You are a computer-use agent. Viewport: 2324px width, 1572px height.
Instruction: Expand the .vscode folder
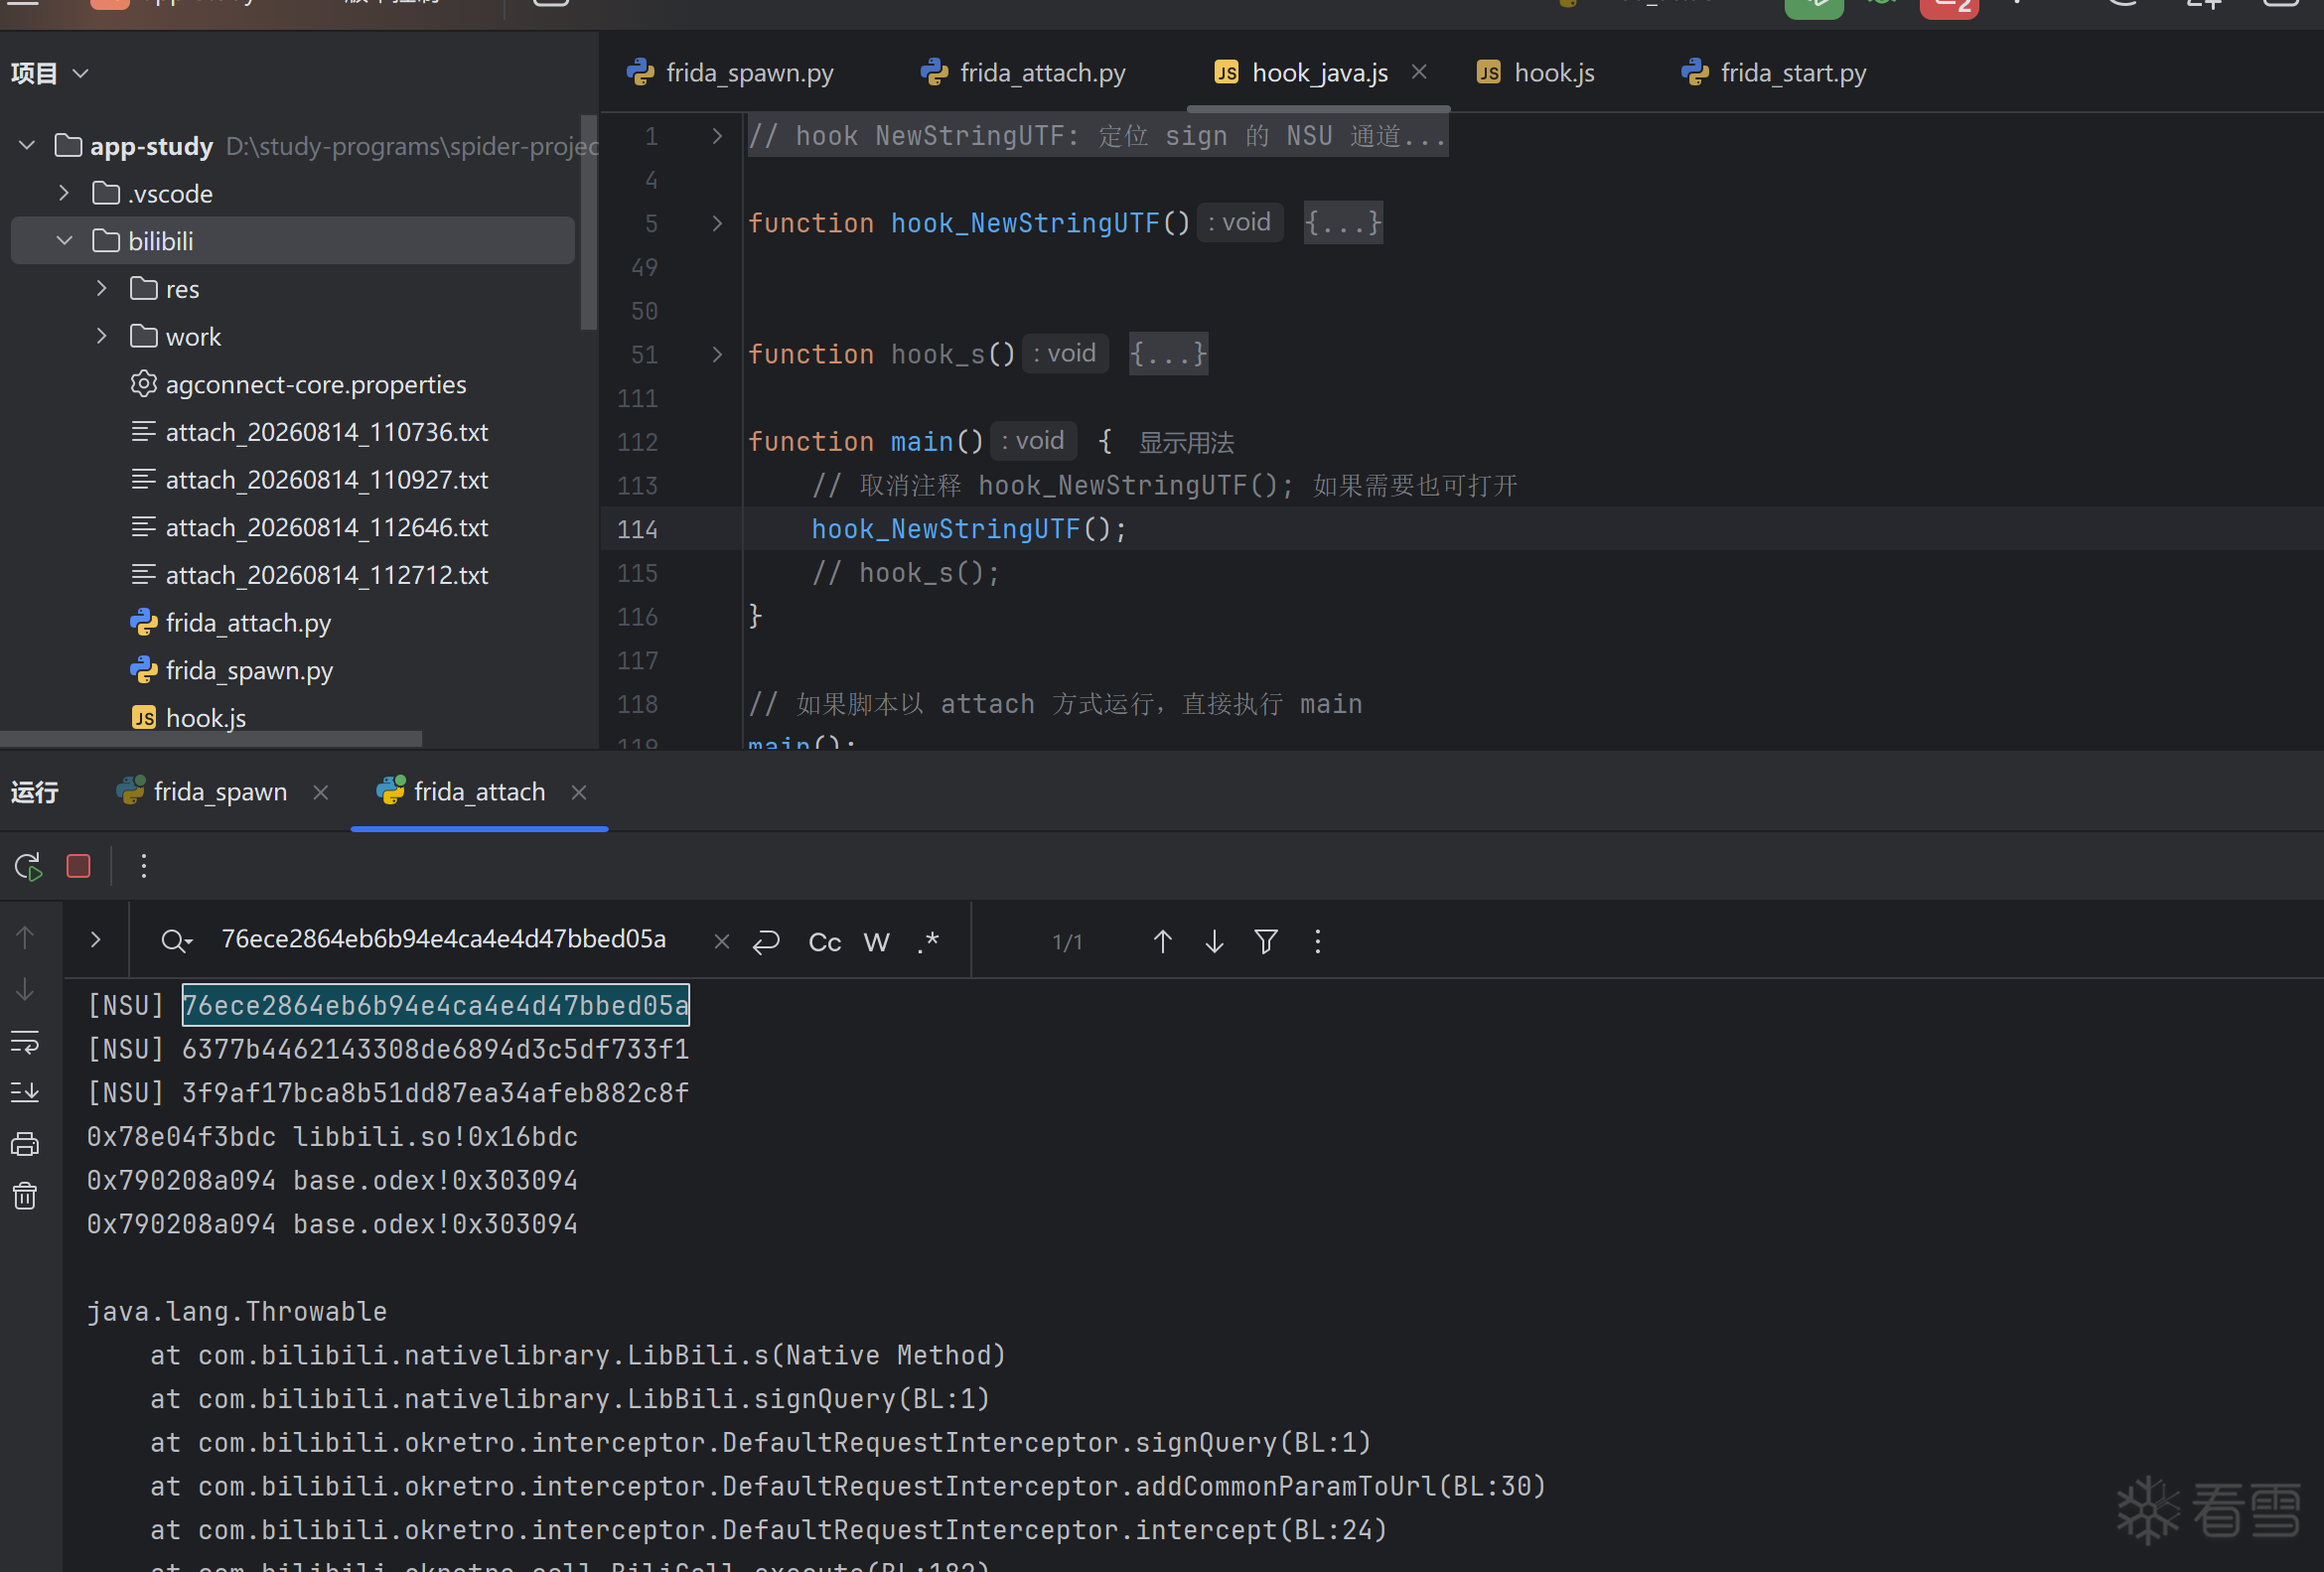64,193
